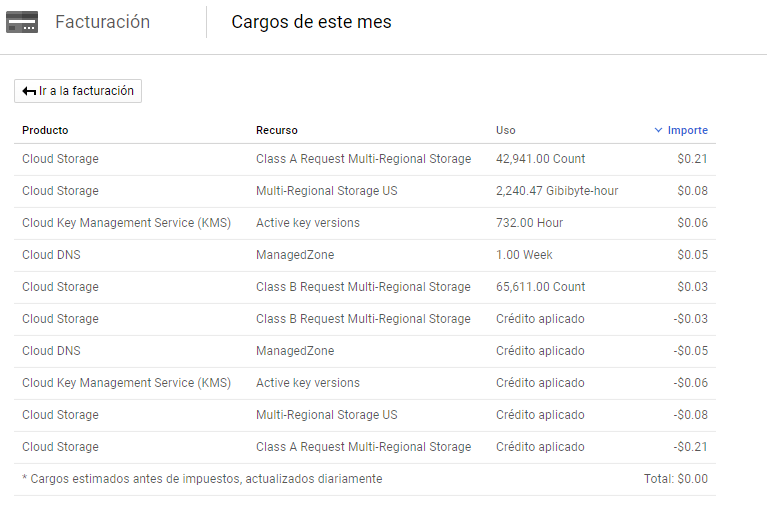Viewport: 767px width, 525px height.
Task: Click ManagedZone in the -$0.05 credit row
Action: click(295, 351)
